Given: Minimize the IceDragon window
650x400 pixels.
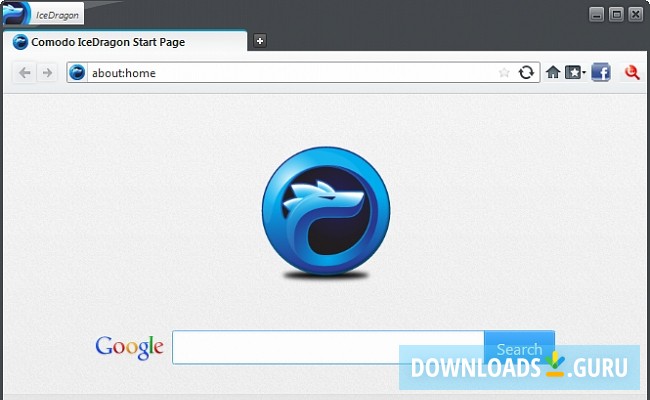Looking at the screenshot, I should point(596,15).
